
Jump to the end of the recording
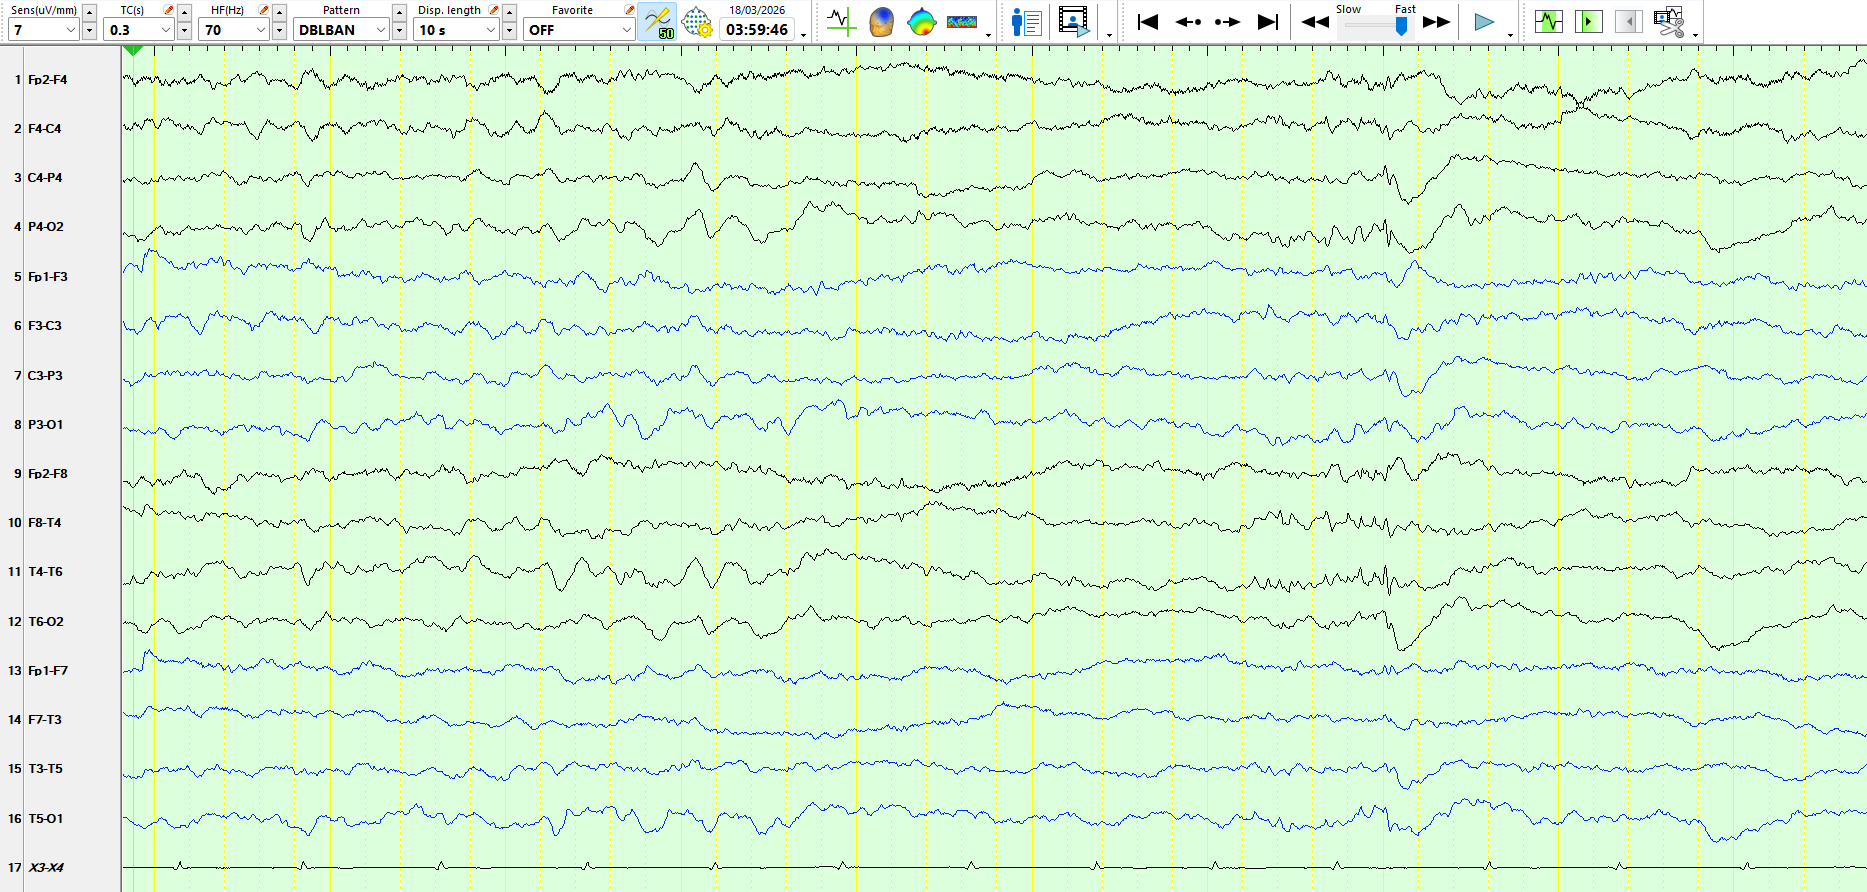point(1268,22)
